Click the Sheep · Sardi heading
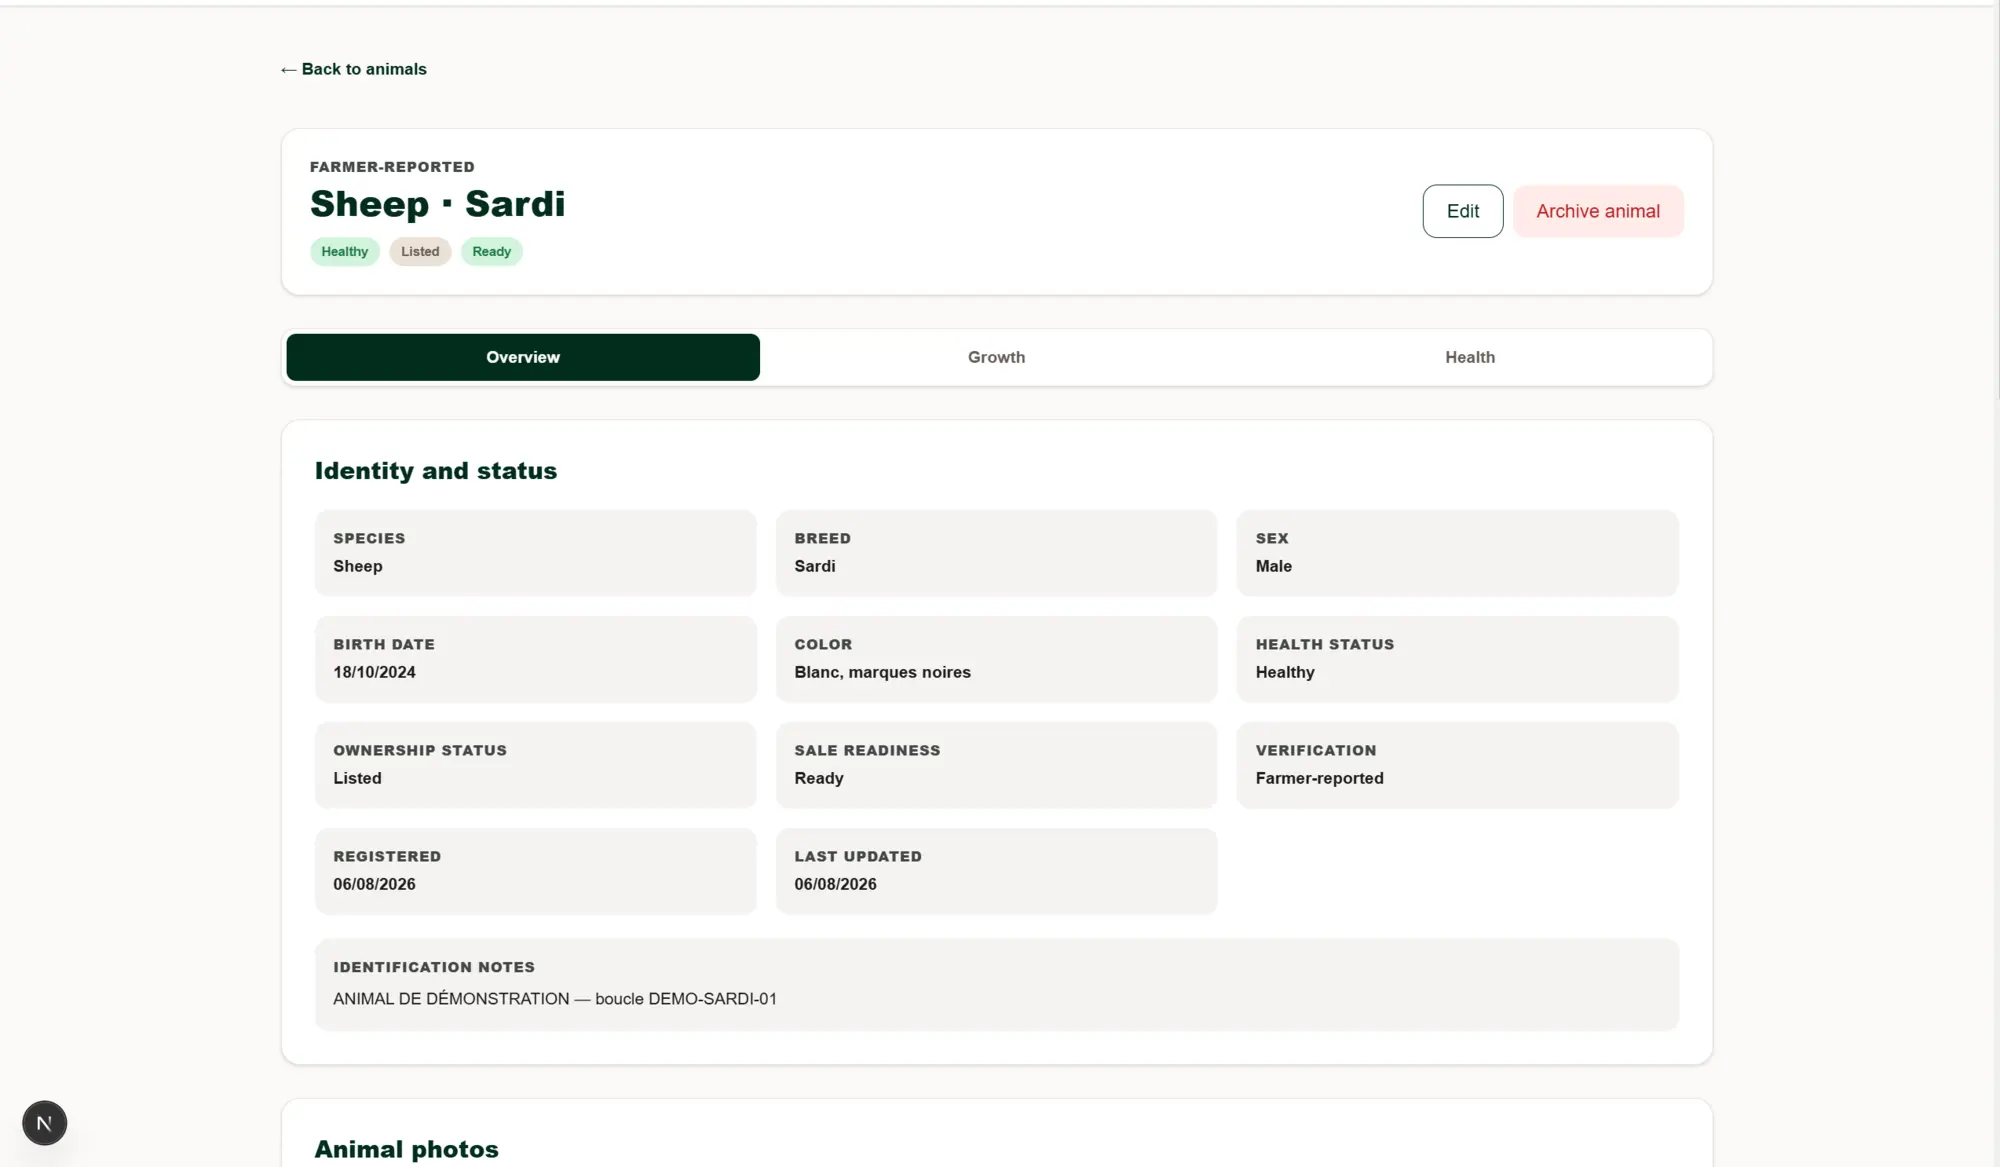Viewport: 2000px width, 1167px height. [x=437, y=204]
